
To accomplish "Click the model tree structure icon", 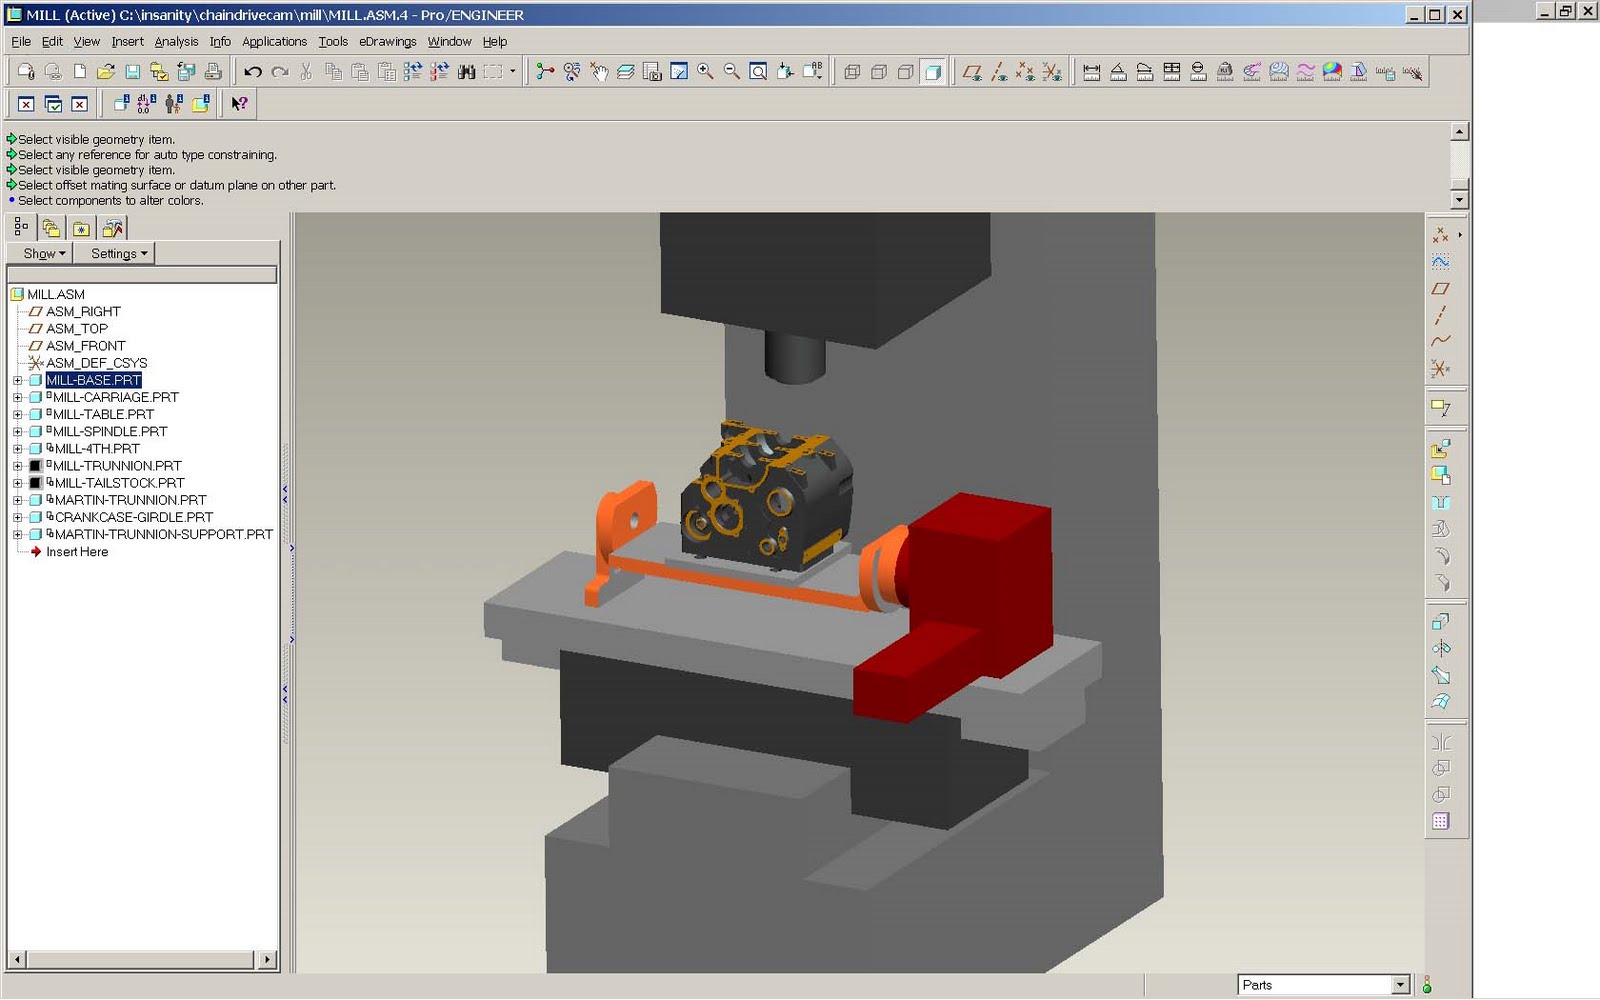I will tap(21, 227).
